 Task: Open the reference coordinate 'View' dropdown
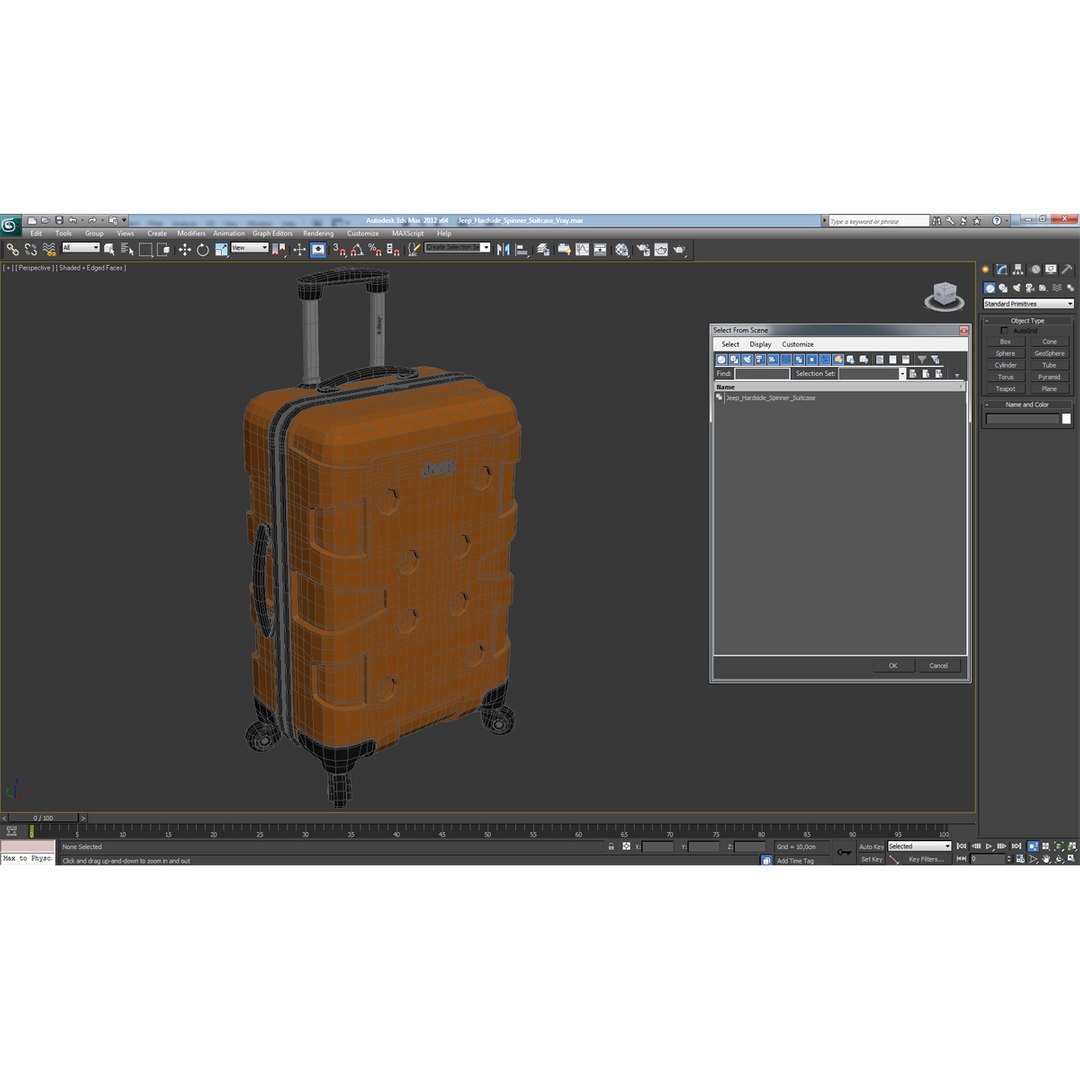[x=250, y=248]
